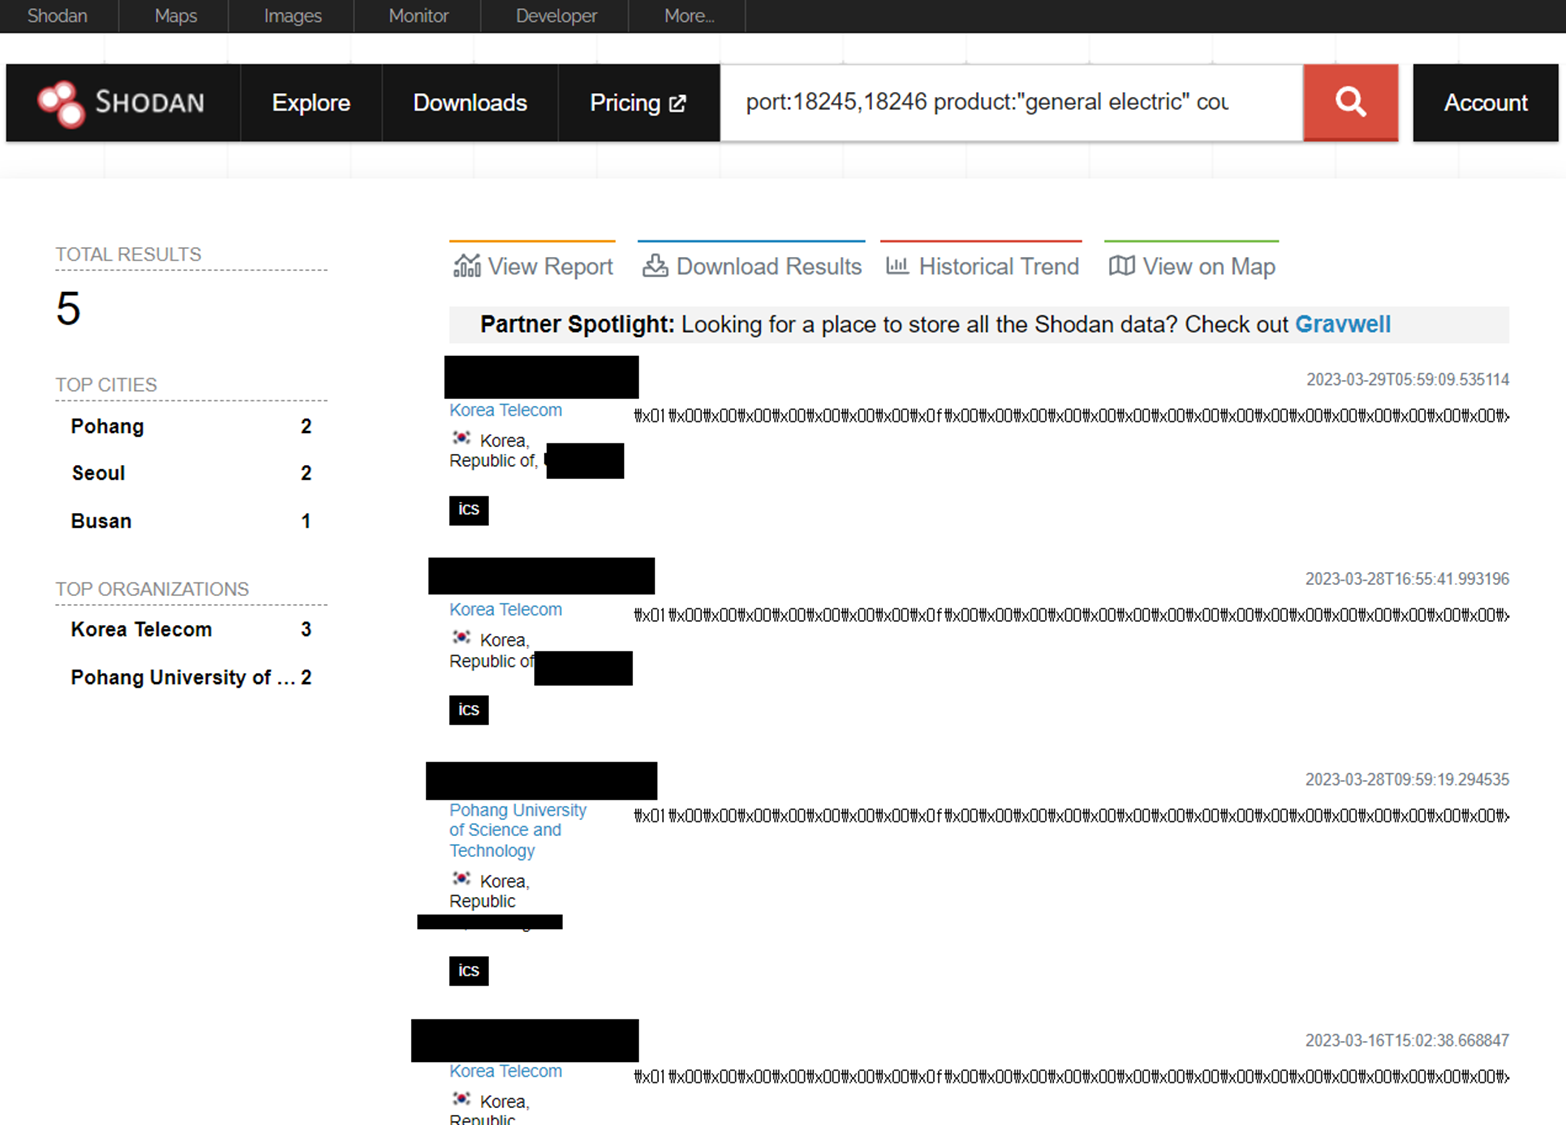This screenshot has width=1566, height=1125.
Task: Open Korea Telecom link in the 05:59:09 result
Action: click(505, 410)
